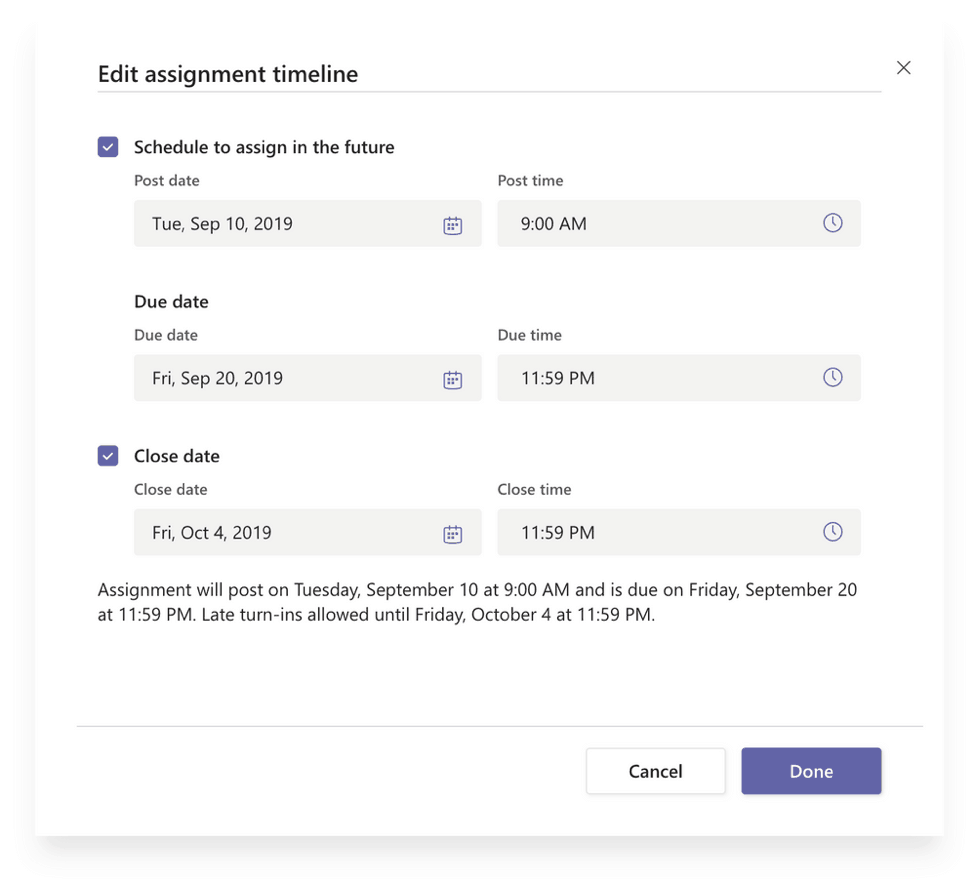Click the assignment summary text paragraph
This screenshot has height=881, width=974.
477,602
